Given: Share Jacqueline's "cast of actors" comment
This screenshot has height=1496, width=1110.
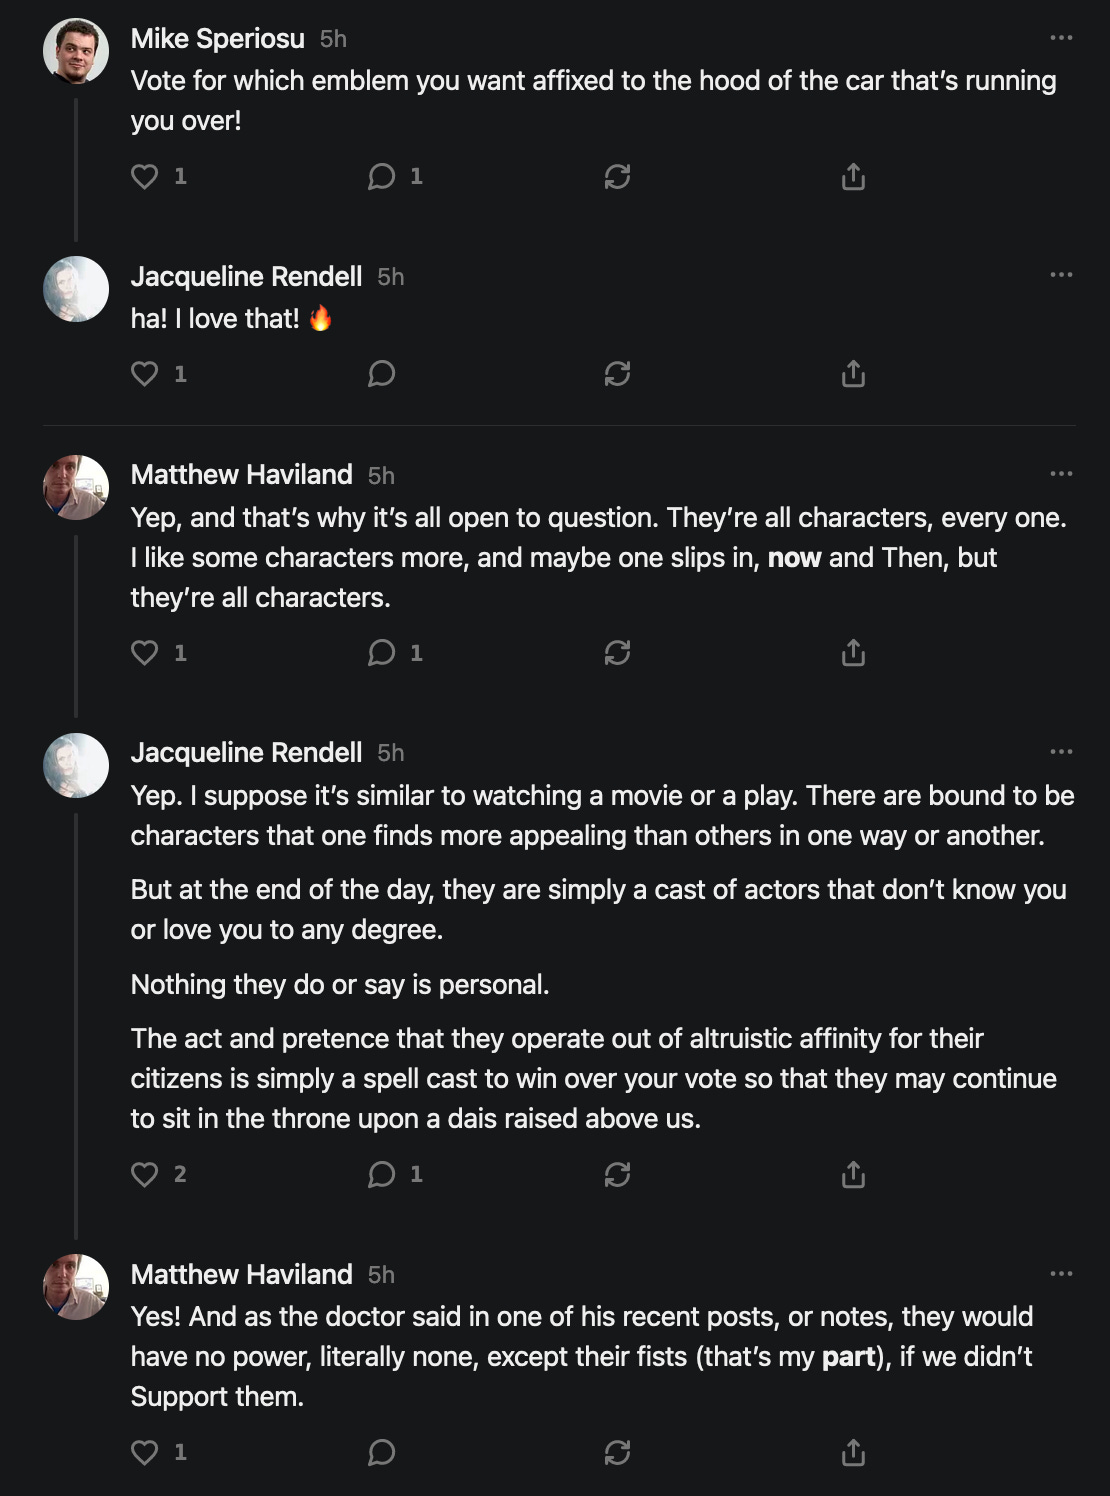Looking at the screenshot, I should click(x=853, y=1174).
